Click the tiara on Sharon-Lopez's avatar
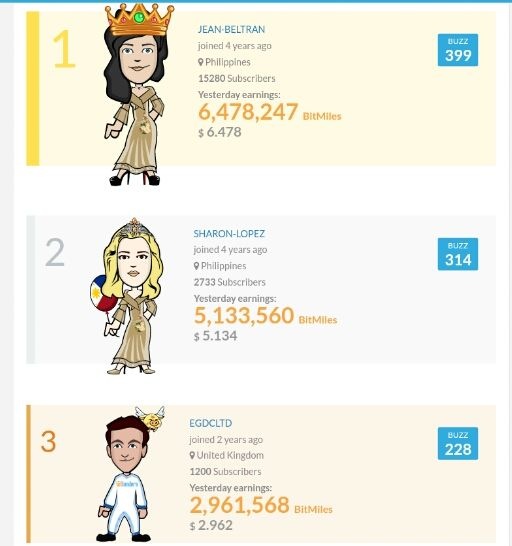 [x=134, y=226]
